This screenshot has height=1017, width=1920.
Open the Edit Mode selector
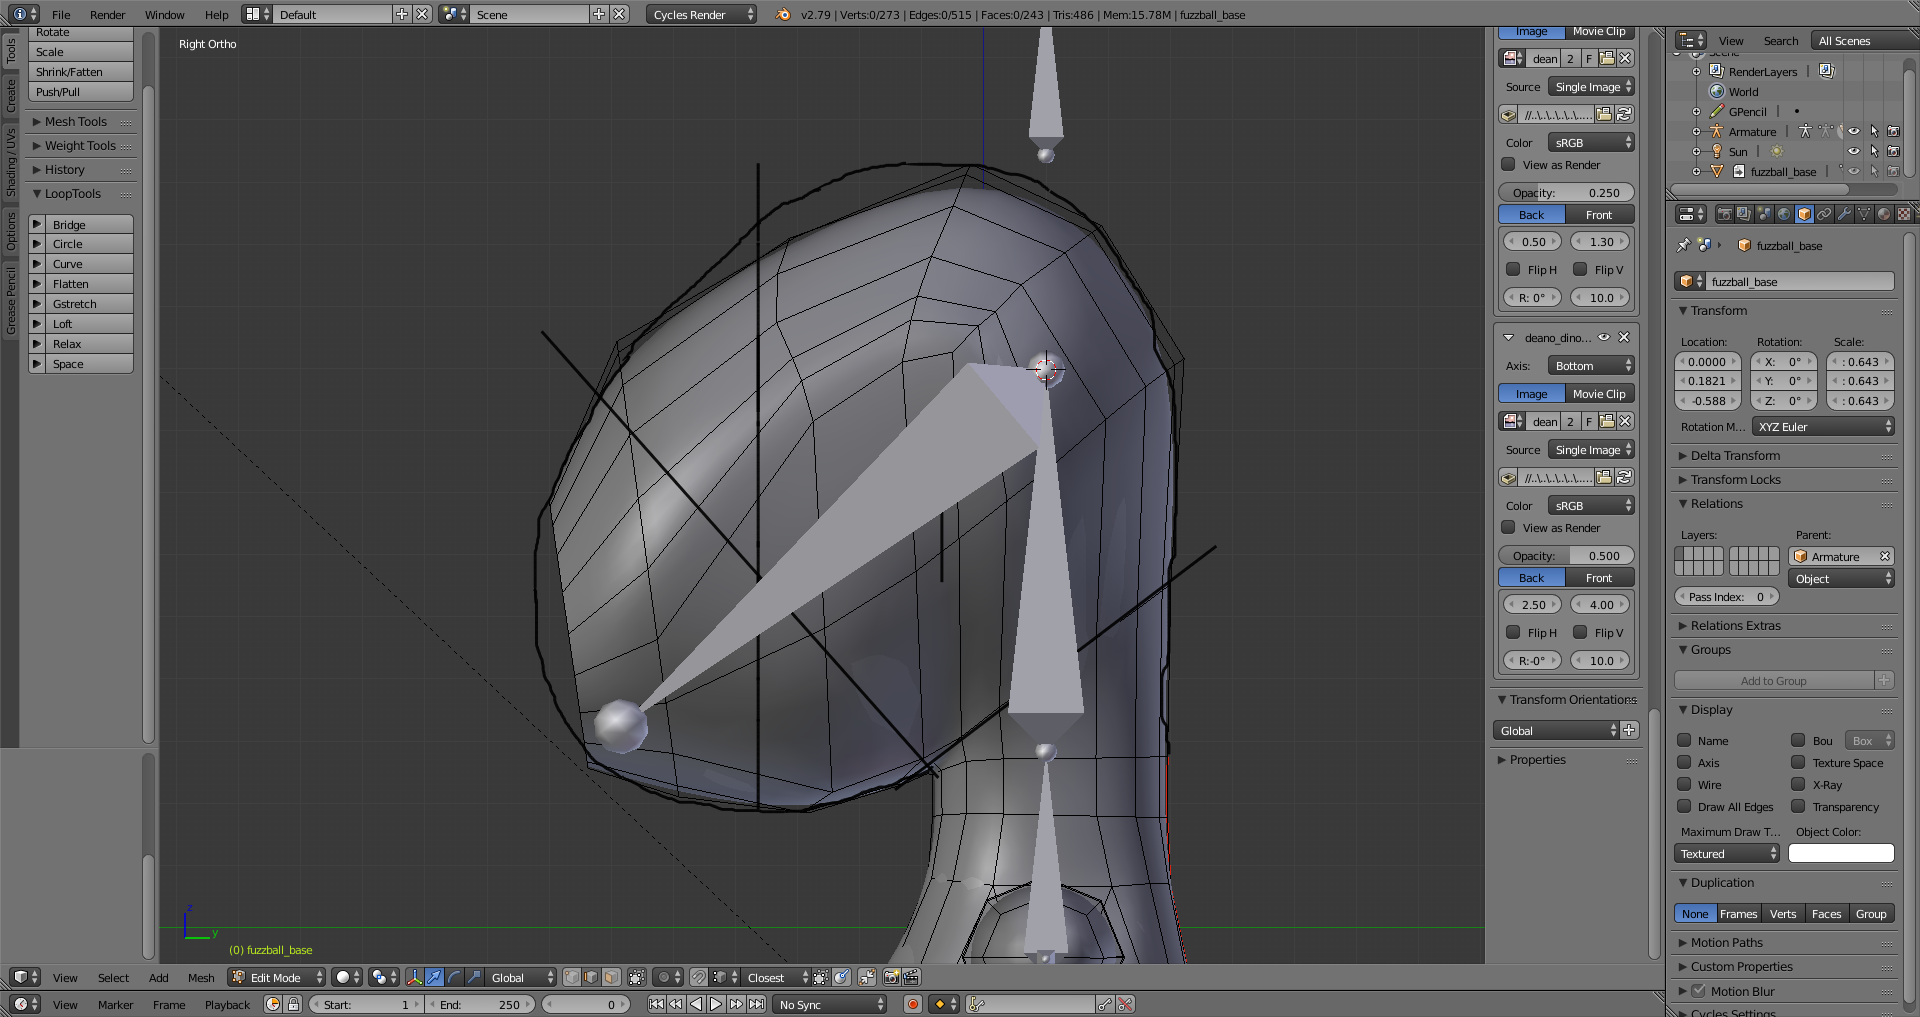tap(277, 977)
